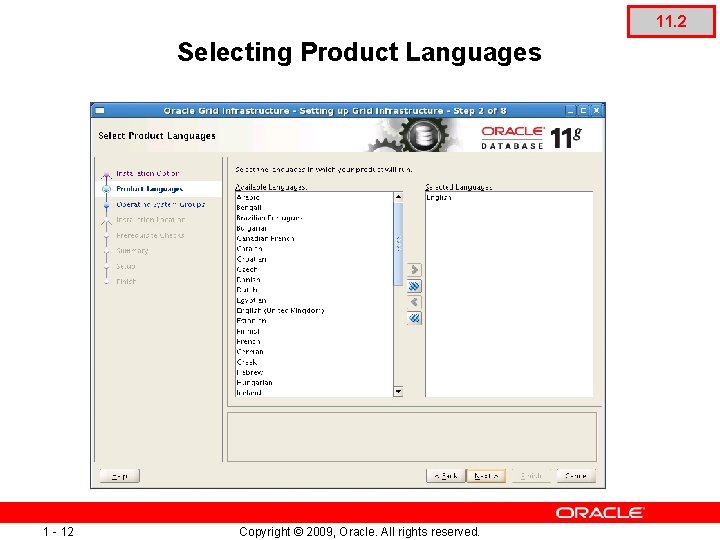This screenshot has height=540, width=720.
Task: Select Bengali in Available Languages
Action: [x=314, y=208]
